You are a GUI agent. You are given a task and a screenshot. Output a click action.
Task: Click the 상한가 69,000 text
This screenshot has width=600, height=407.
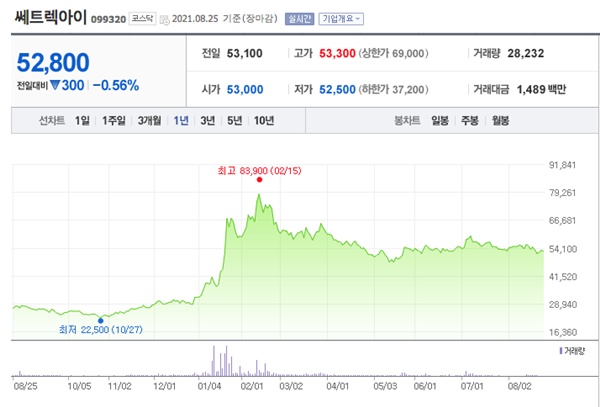[x=393, y=54]
